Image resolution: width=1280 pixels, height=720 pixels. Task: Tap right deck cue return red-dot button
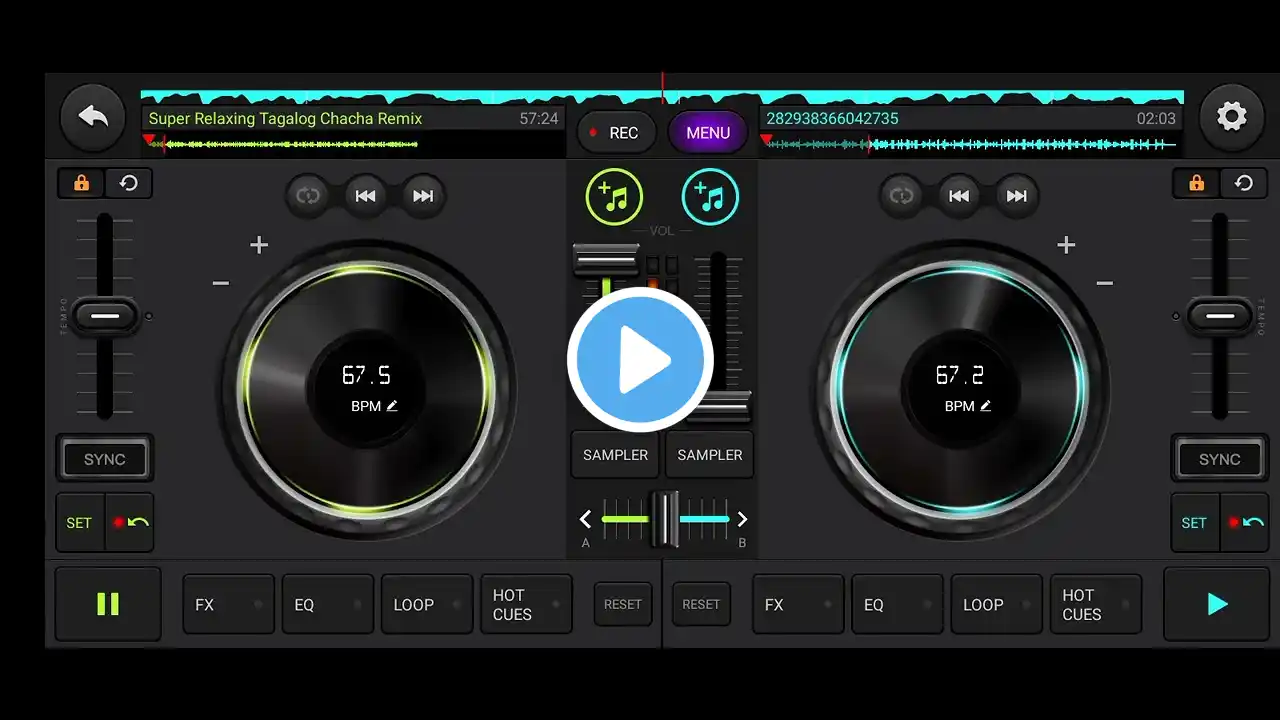click(x=1245, y=522)
